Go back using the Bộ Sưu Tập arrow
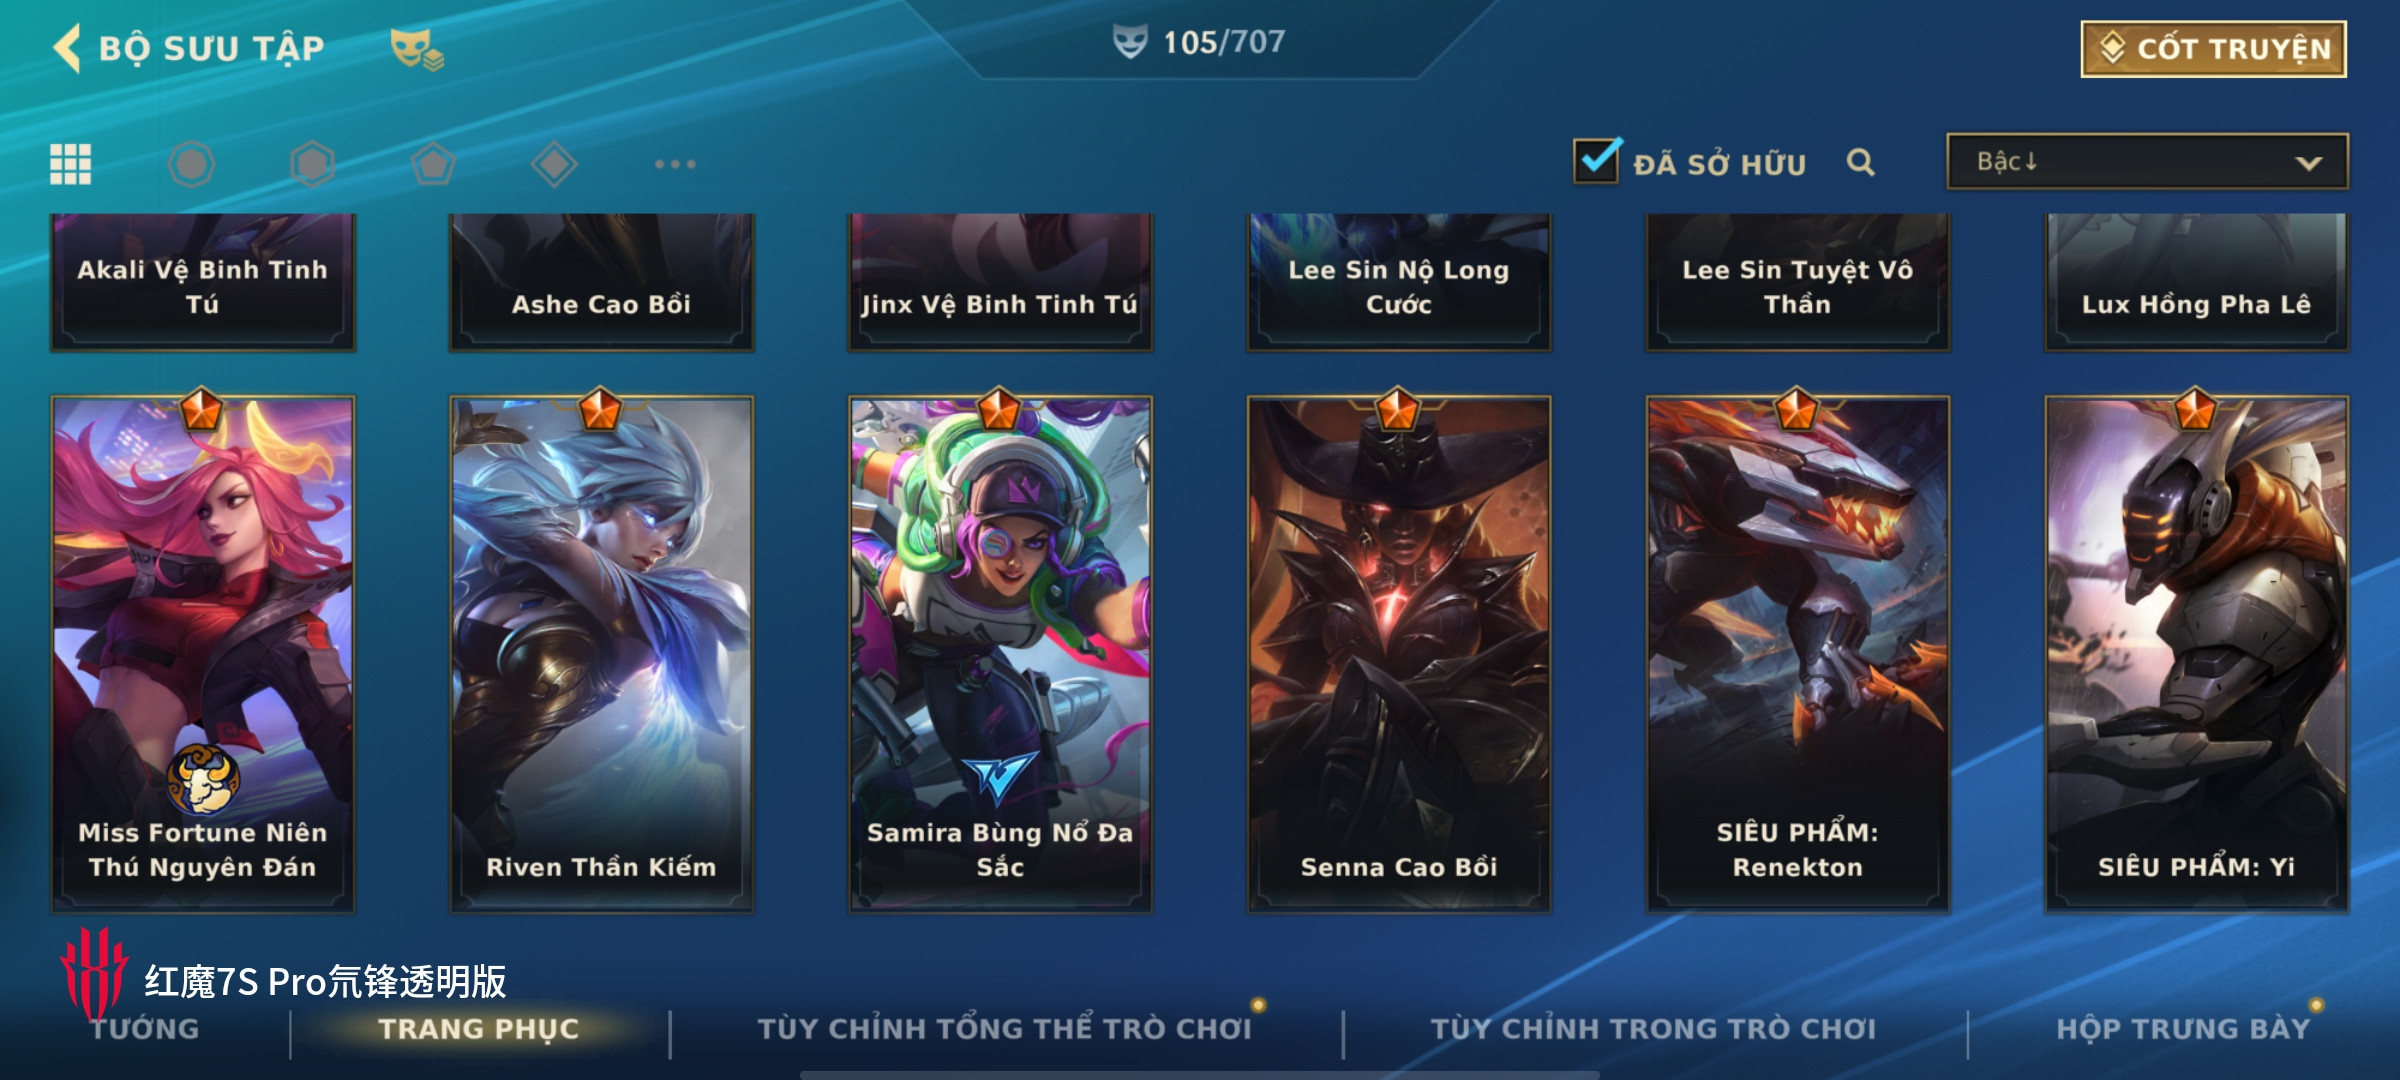The height and width of the screenshot is (1080, 2400). 68,48
